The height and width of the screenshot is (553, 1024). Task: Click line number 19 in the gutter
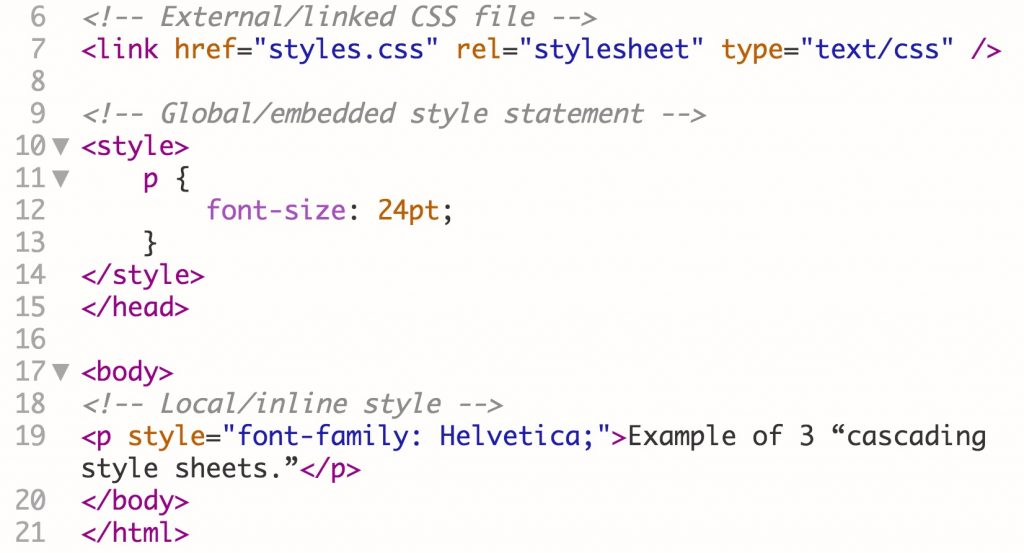click(x=30, y=437)
